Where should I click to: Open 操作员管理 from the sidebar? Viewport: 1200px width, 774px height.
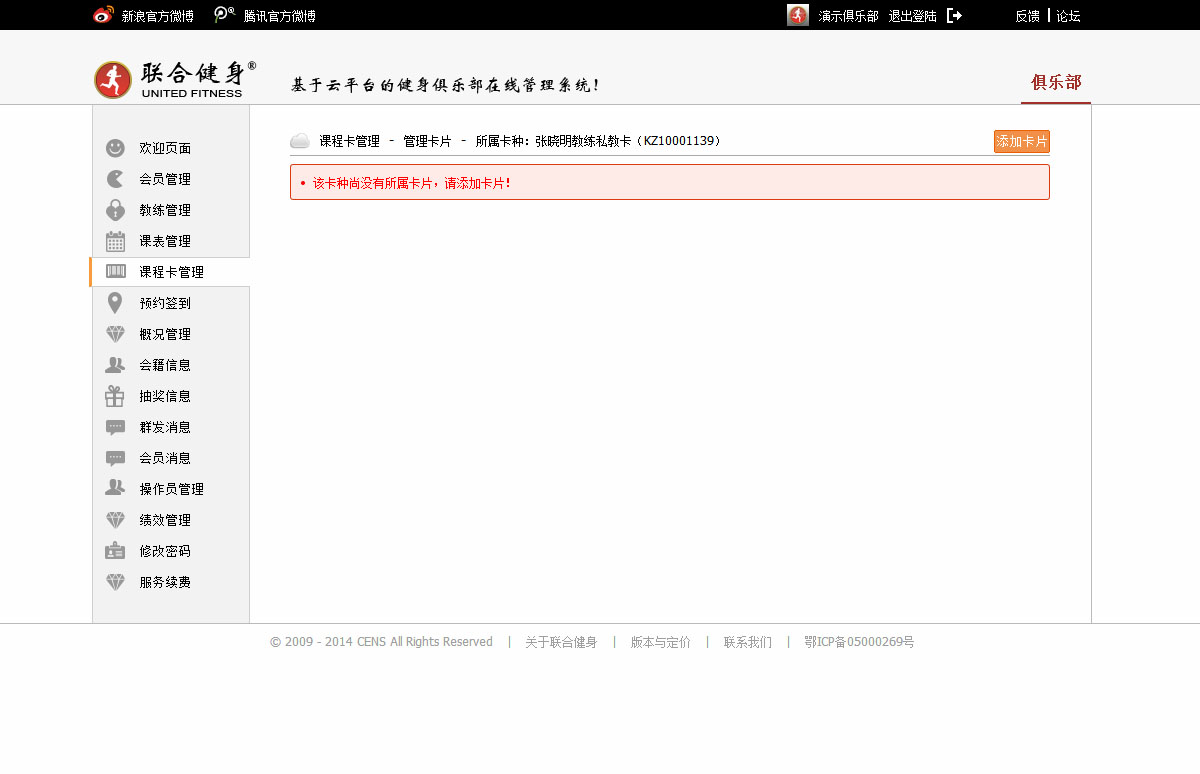point(171,489)
